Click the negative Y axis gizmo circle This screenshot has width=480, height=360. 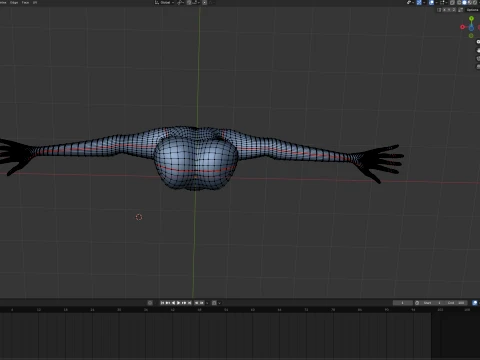[471, 36]
